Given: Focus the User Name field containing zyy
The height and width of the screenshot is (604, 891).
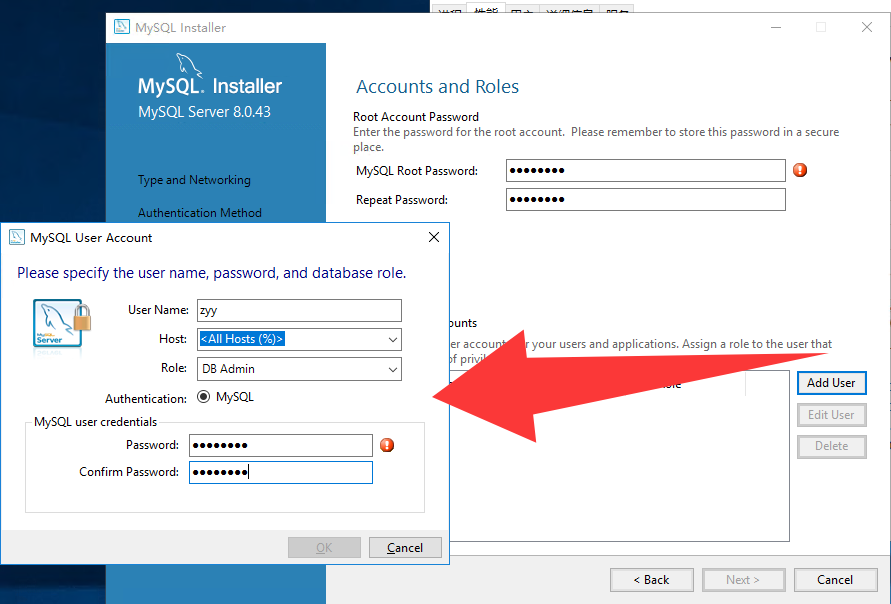Looking at the screenshot, I should [x=299, y=310].
